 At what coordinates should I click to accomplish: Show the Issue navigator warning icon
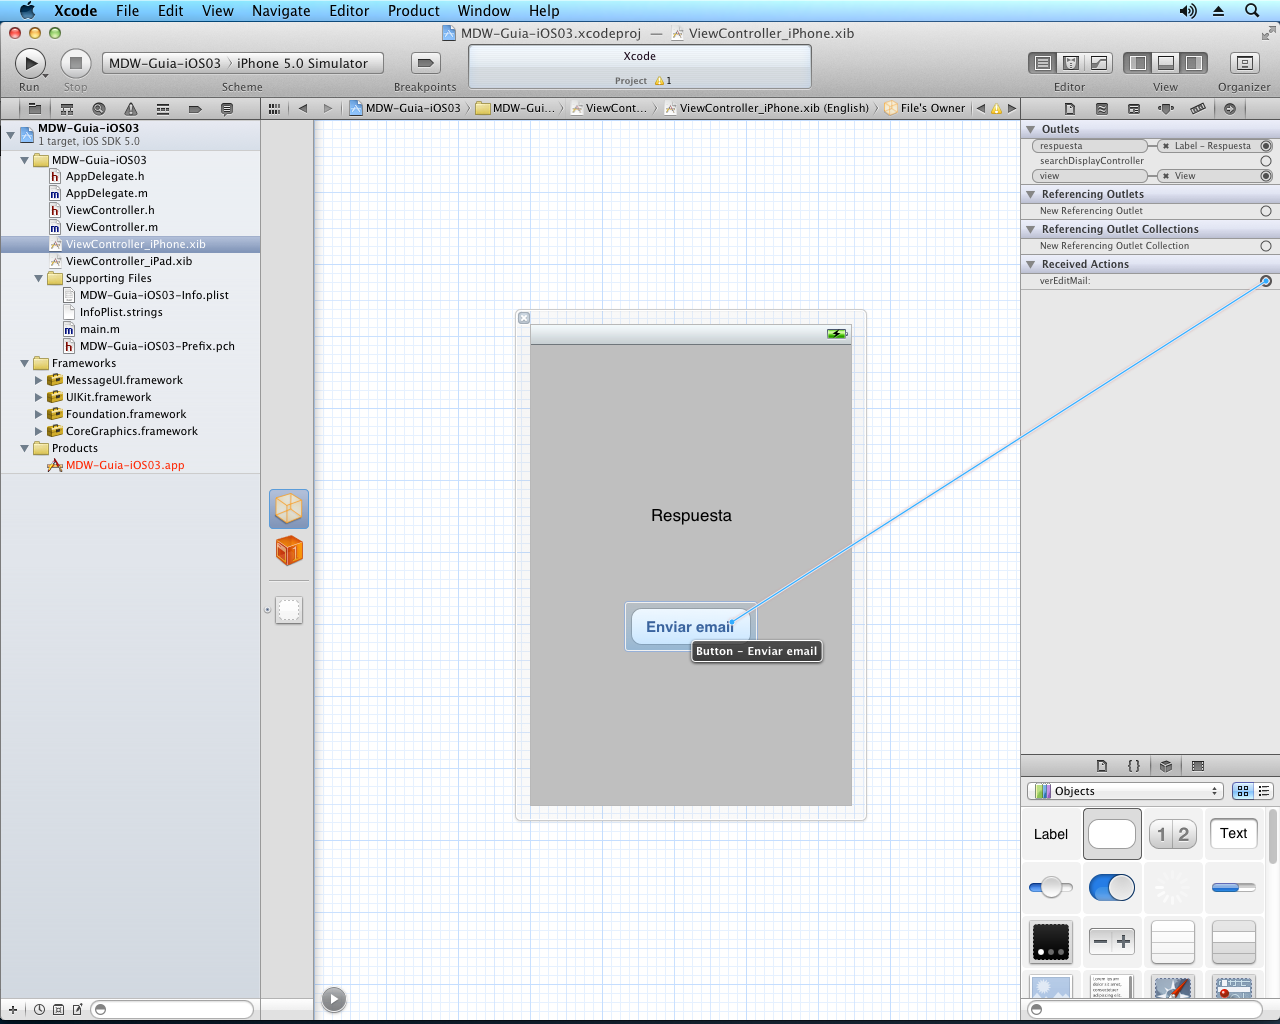coord(131,108)
